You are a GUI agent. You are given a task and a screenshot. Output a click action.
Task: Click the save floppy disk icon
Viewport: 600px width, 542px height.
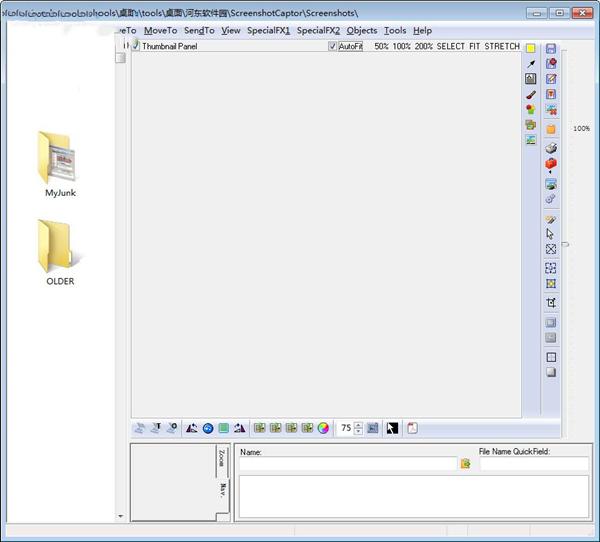pos(551,48)
